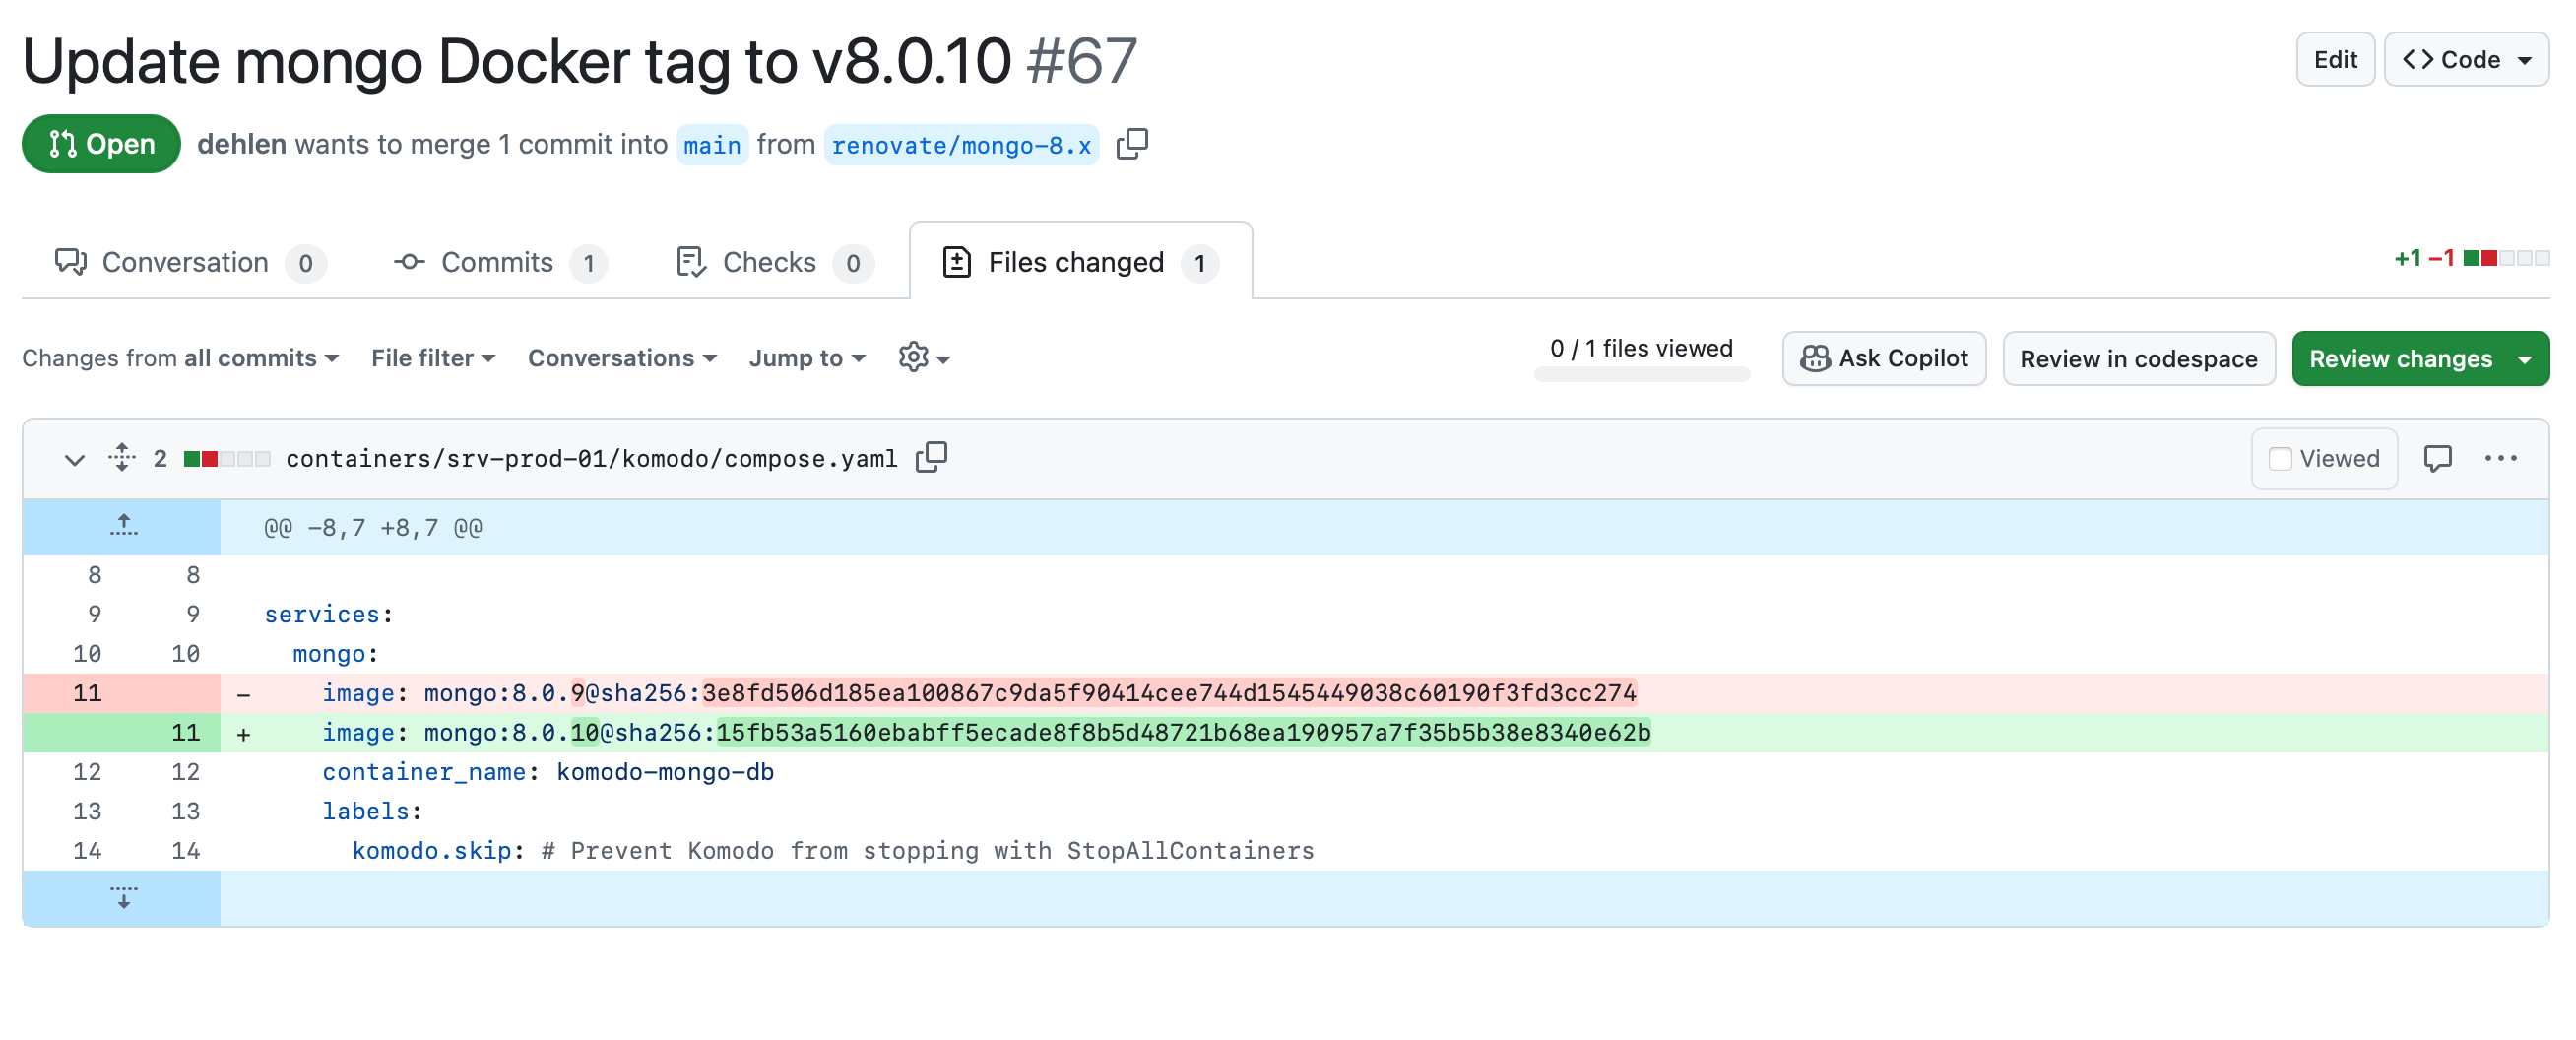Click the Edit button
The height and width of the screenshot is (1040, 2576).
pyautogui.click(x=2335, y=59)
